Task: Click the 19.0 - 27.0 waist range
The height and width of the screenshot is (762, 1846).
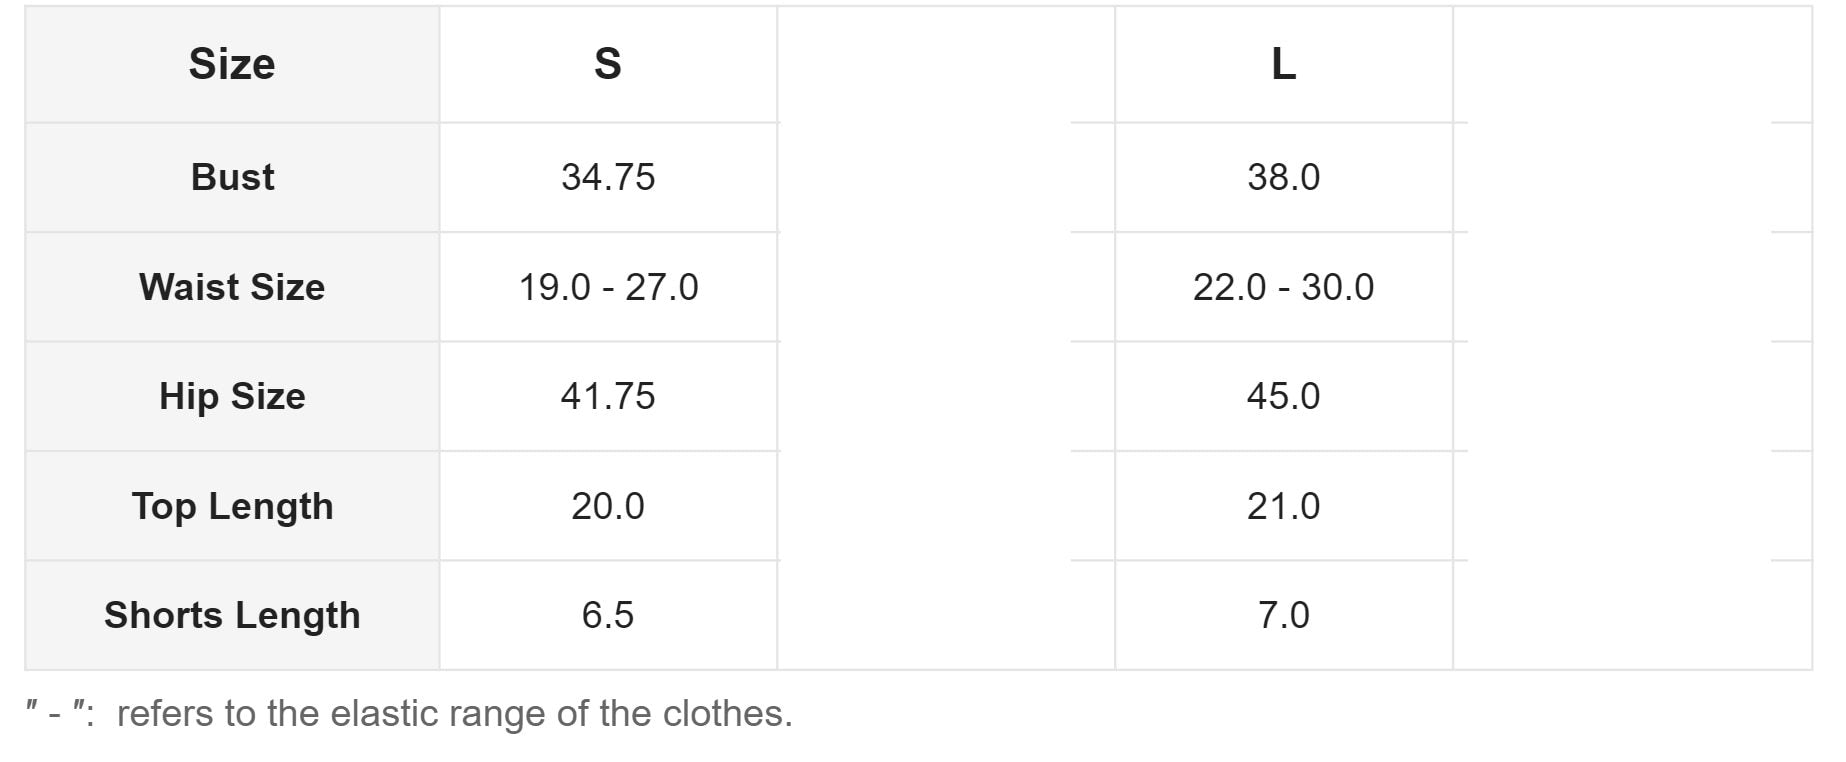Action: (x=608, y=287)
